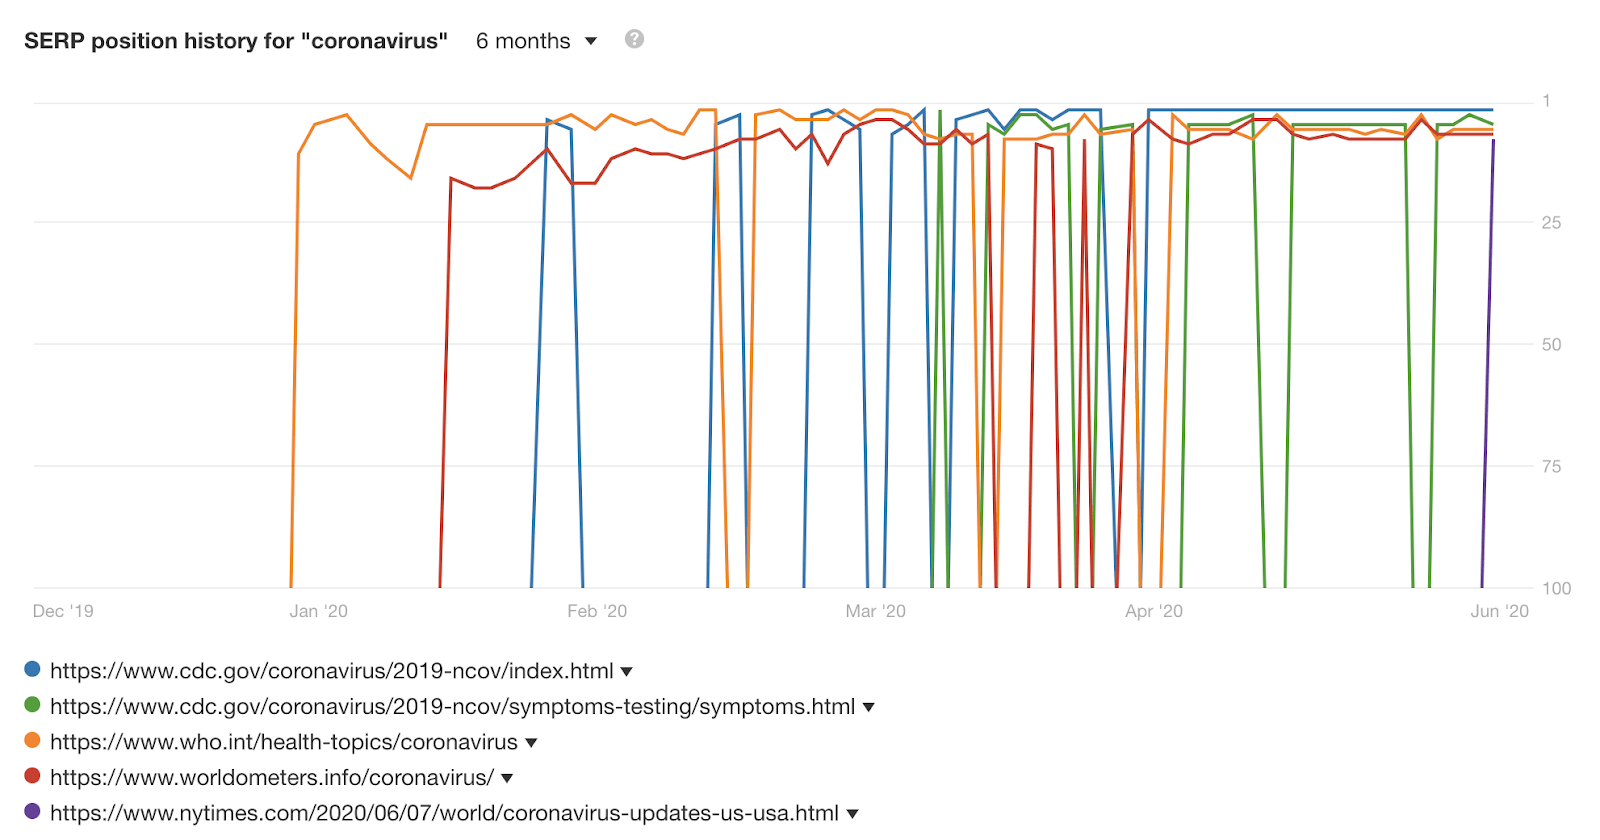Click the help question mark icon
The height and width of the screenshot is (840, 1600).
(x=632, y=40)
